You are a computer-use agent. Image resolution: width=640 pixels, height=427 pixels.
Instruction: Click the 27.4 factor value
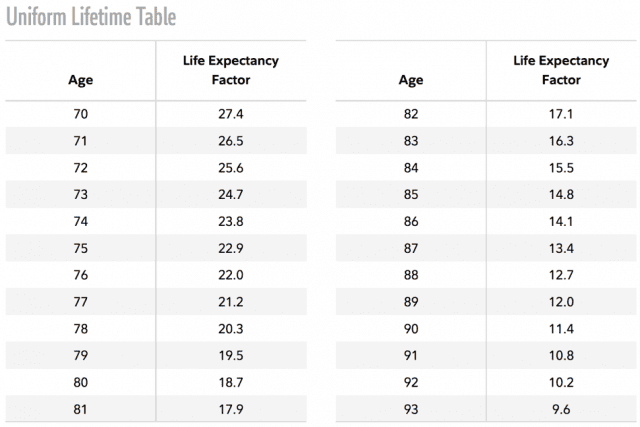click(x=231, y=114)
